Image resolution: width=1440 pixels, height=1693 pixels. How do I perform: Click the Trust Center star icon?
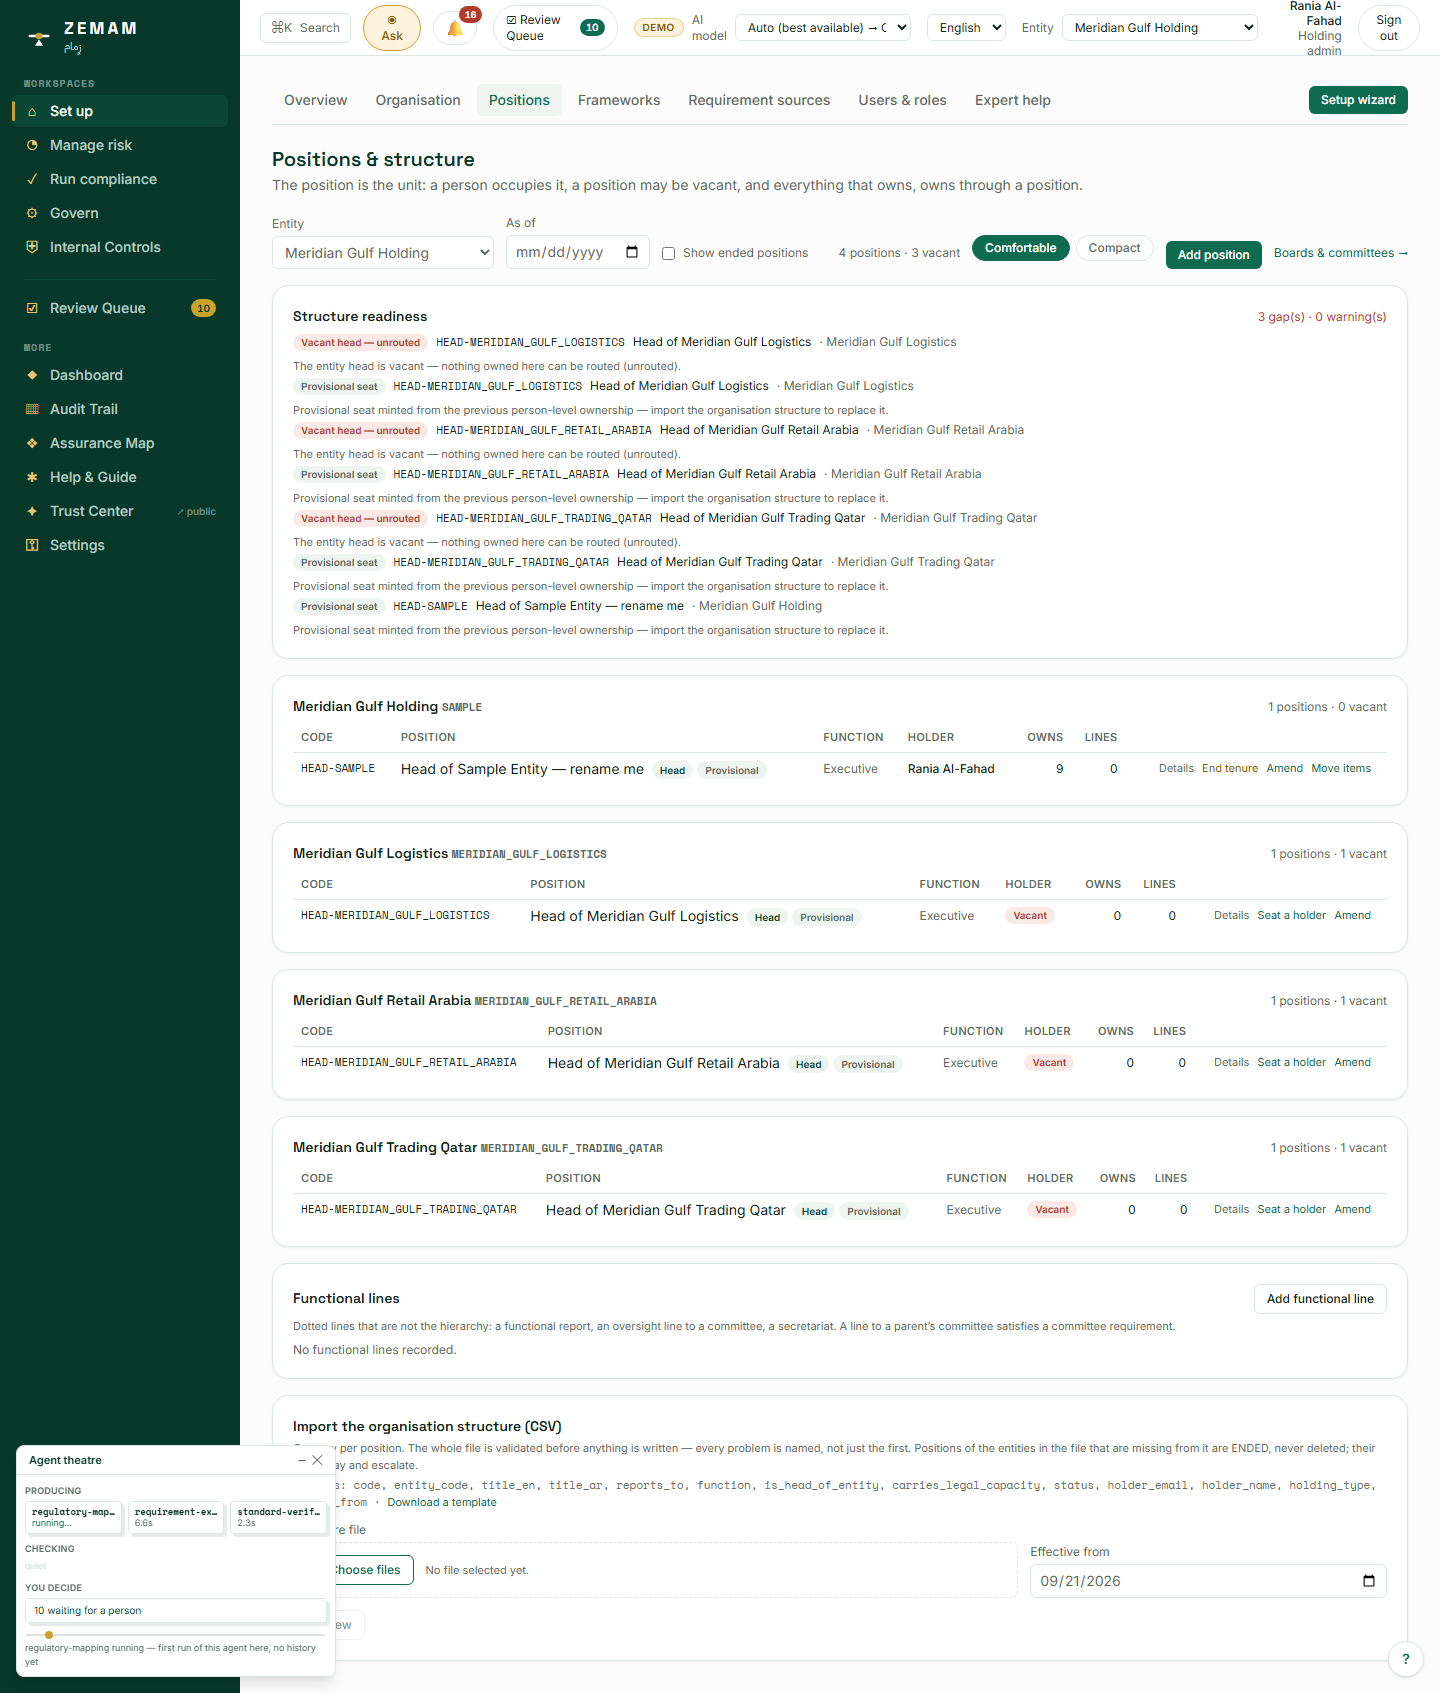tap(32, 511)
